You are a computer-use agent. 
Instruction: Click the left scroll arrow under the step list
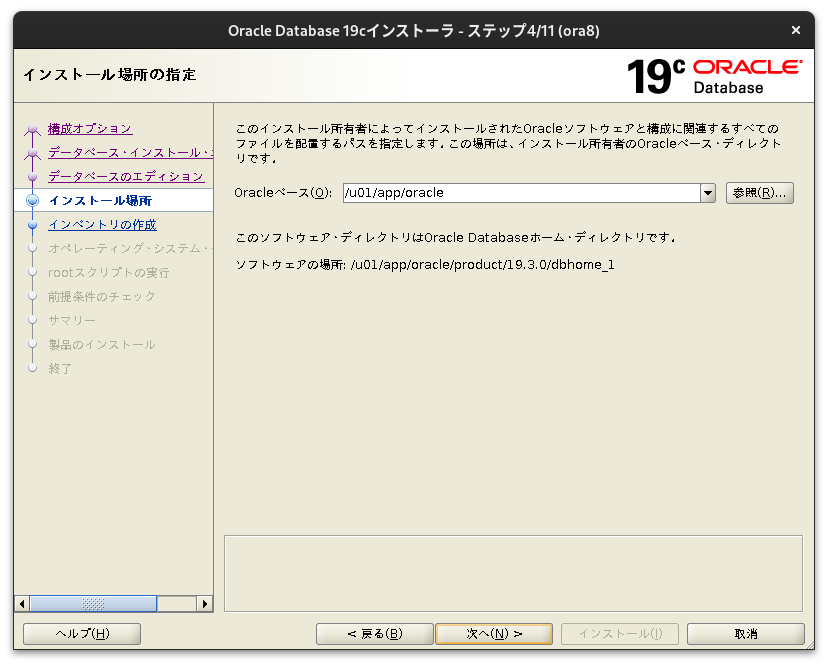coord(23,603)
